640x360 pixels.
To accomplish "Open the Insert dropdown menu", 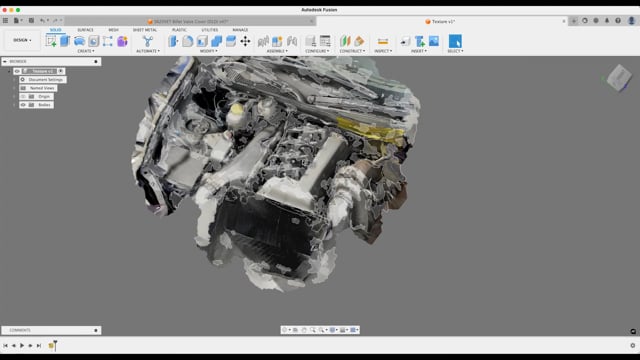I will pos(419,51).
